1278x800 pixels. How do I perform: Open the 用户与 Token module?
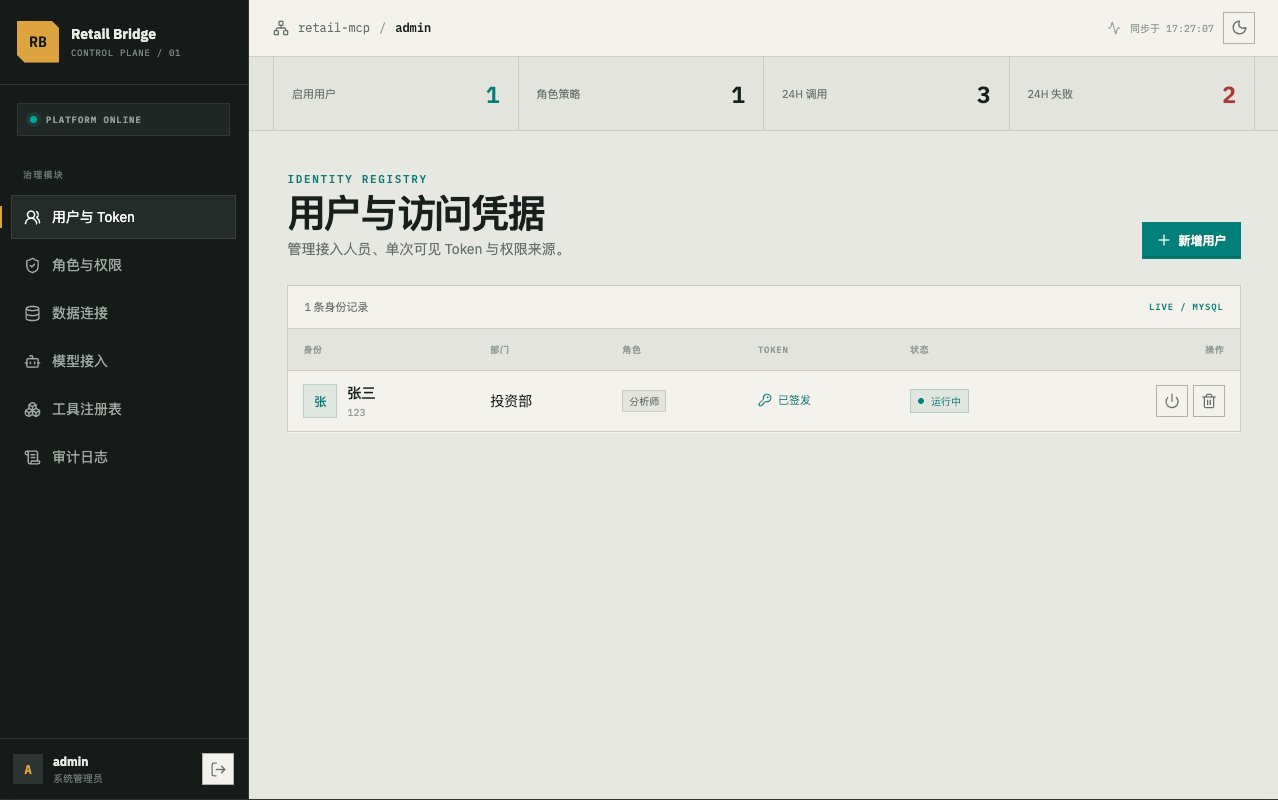point(123,217)
